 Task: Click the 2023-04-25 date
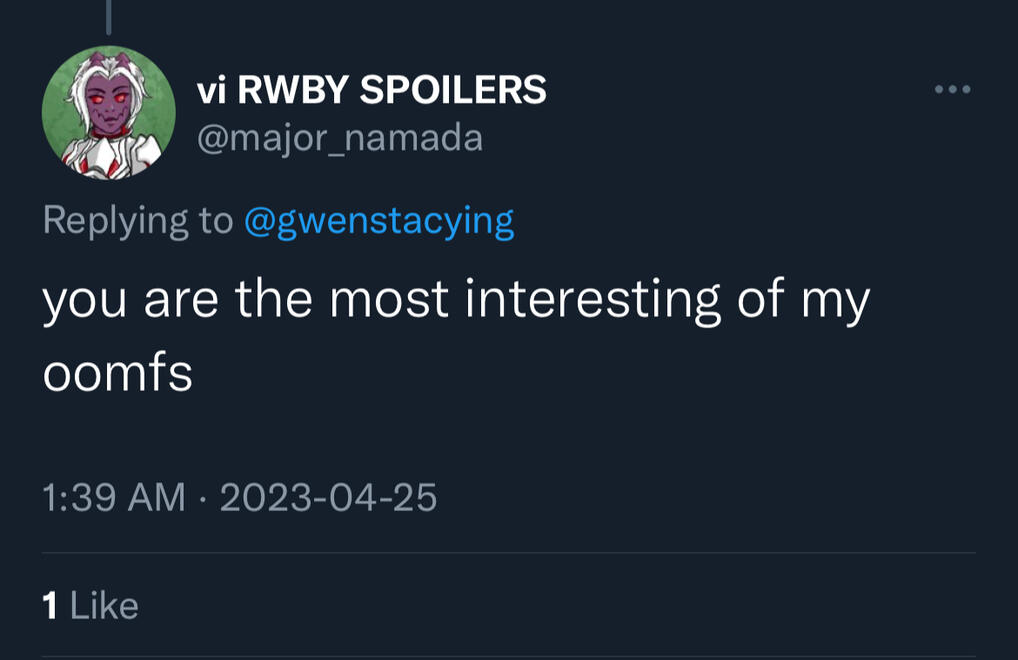328,497
